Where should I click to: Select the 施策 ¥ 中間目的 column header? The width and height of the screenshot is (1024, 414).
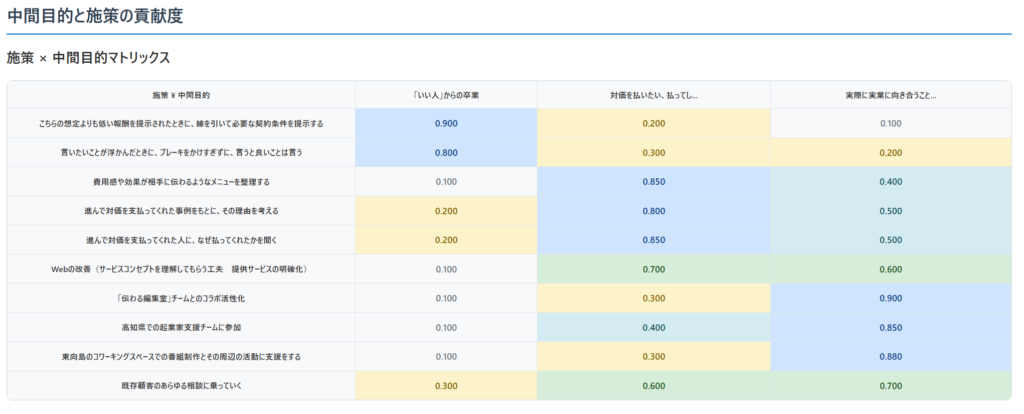(181, 95)
